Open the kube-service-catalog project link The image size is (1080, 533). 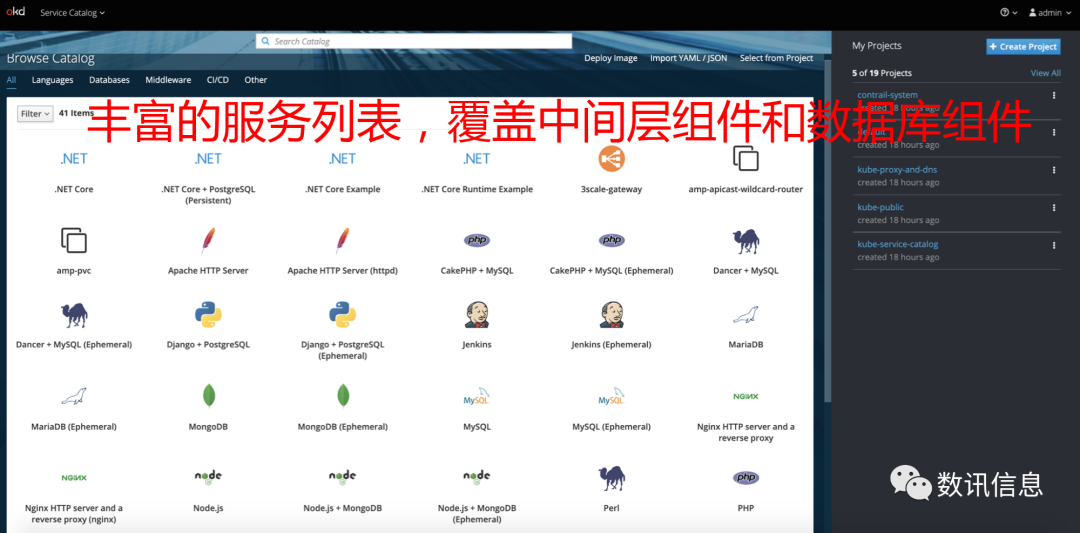tap(897, 244)
